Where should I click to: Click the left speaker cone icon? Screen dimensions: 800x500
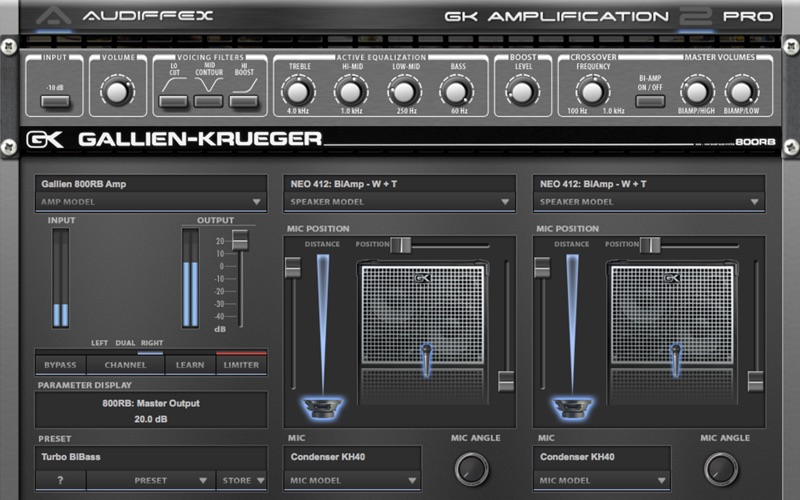click(322, 408)
